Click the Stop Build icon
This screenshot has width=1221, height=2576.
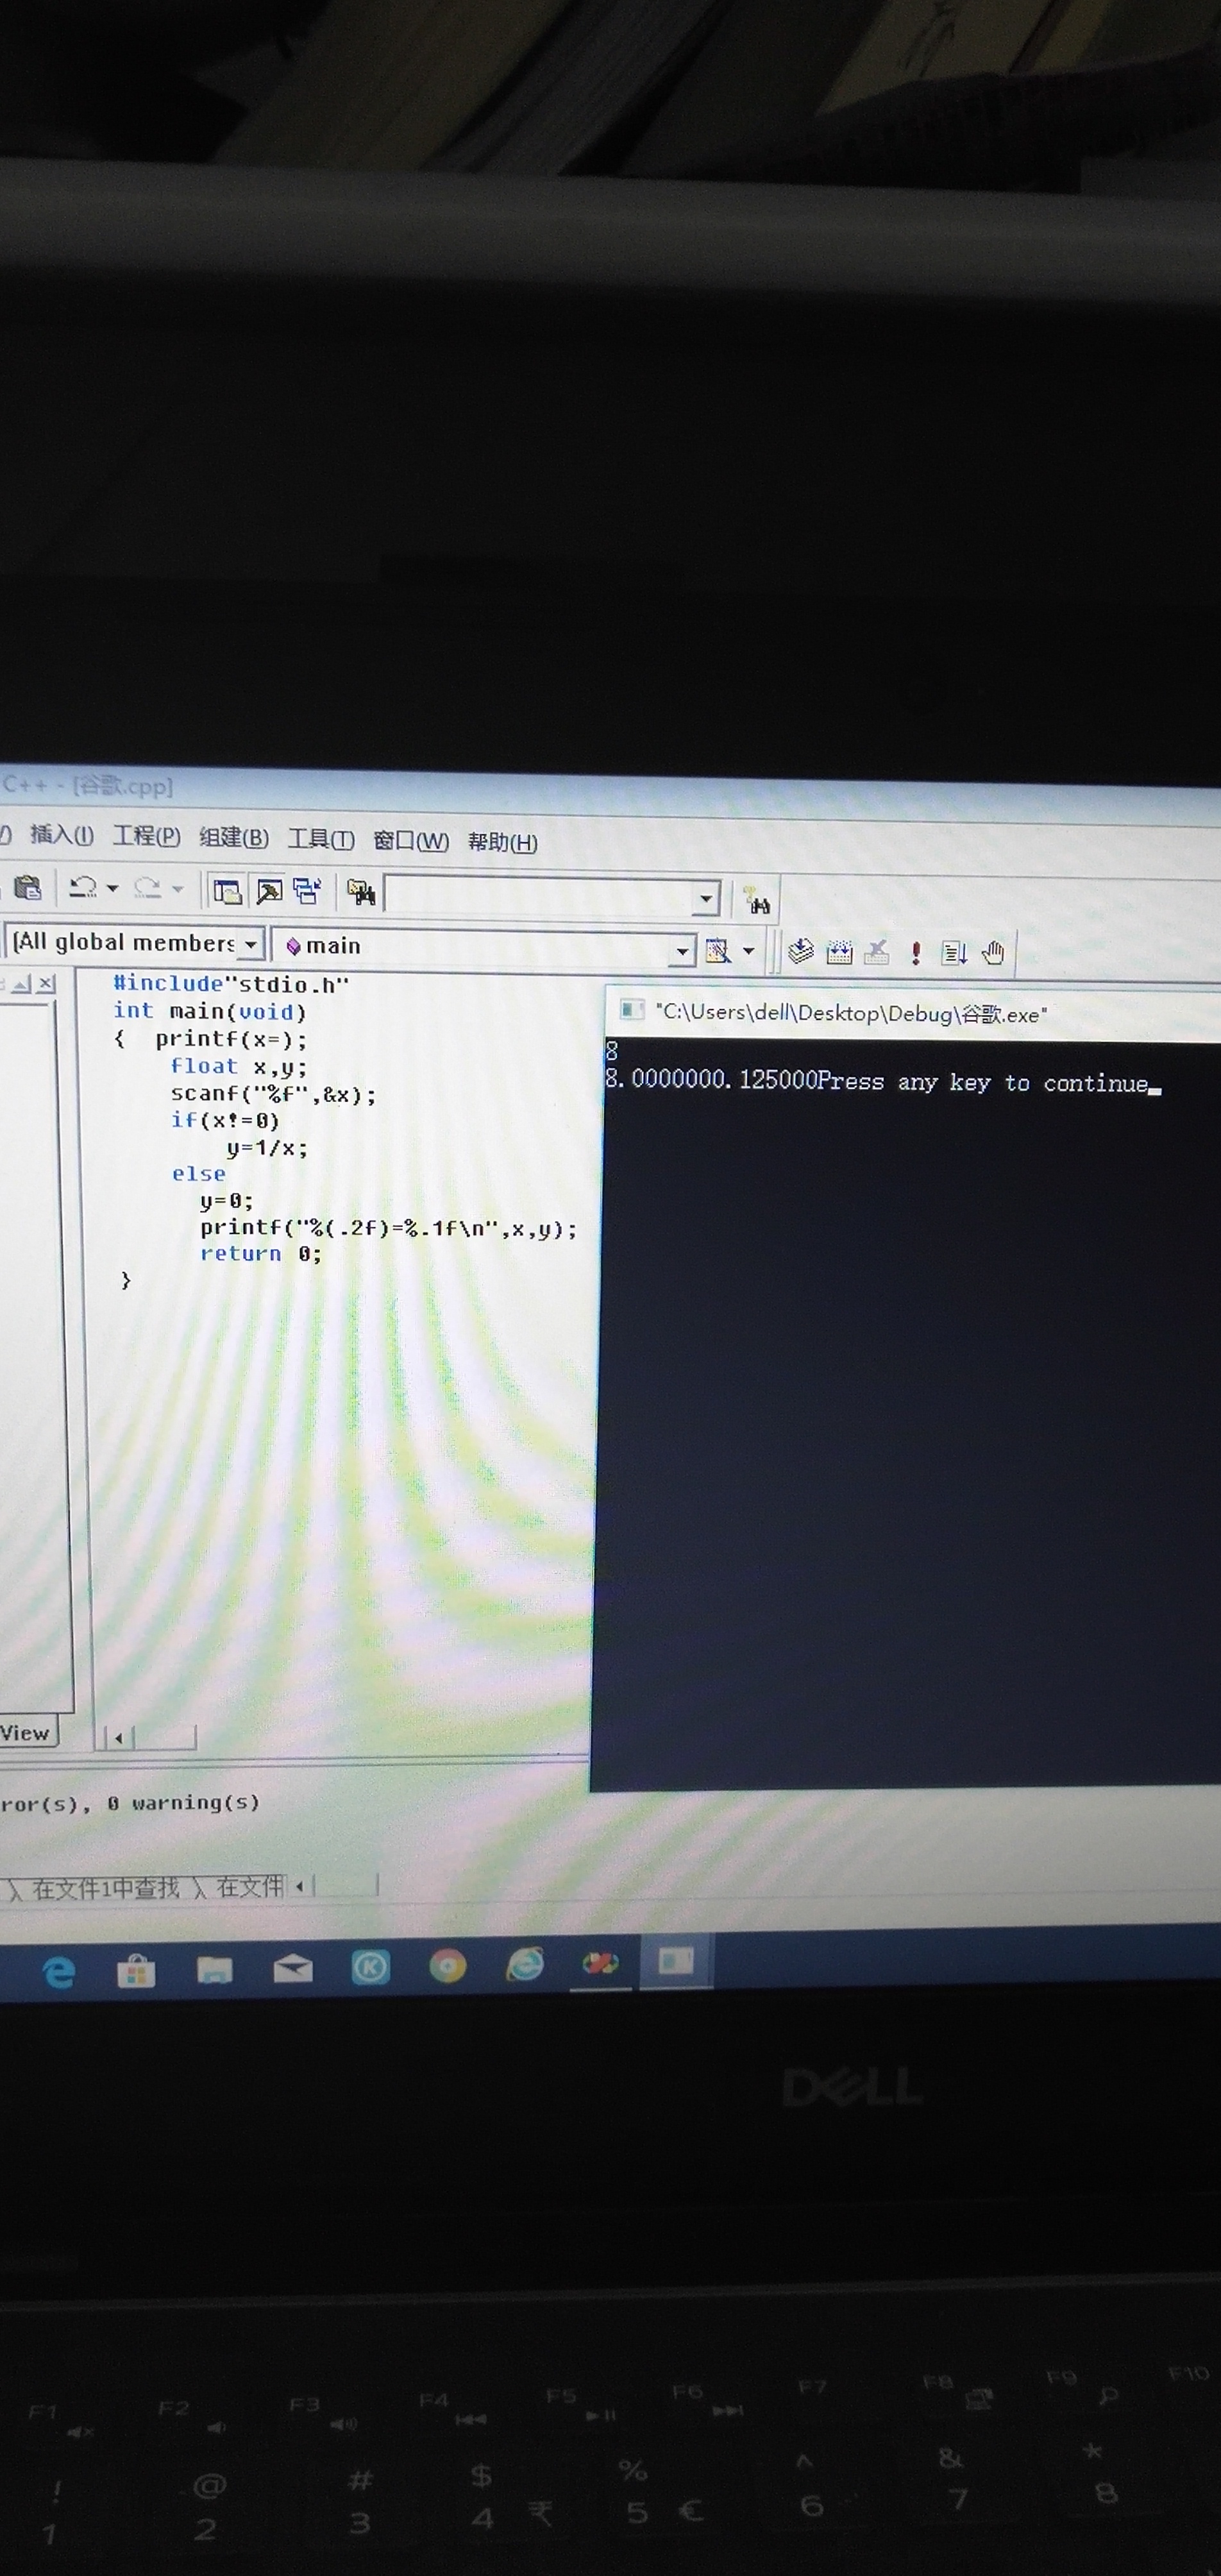(877, 952)
